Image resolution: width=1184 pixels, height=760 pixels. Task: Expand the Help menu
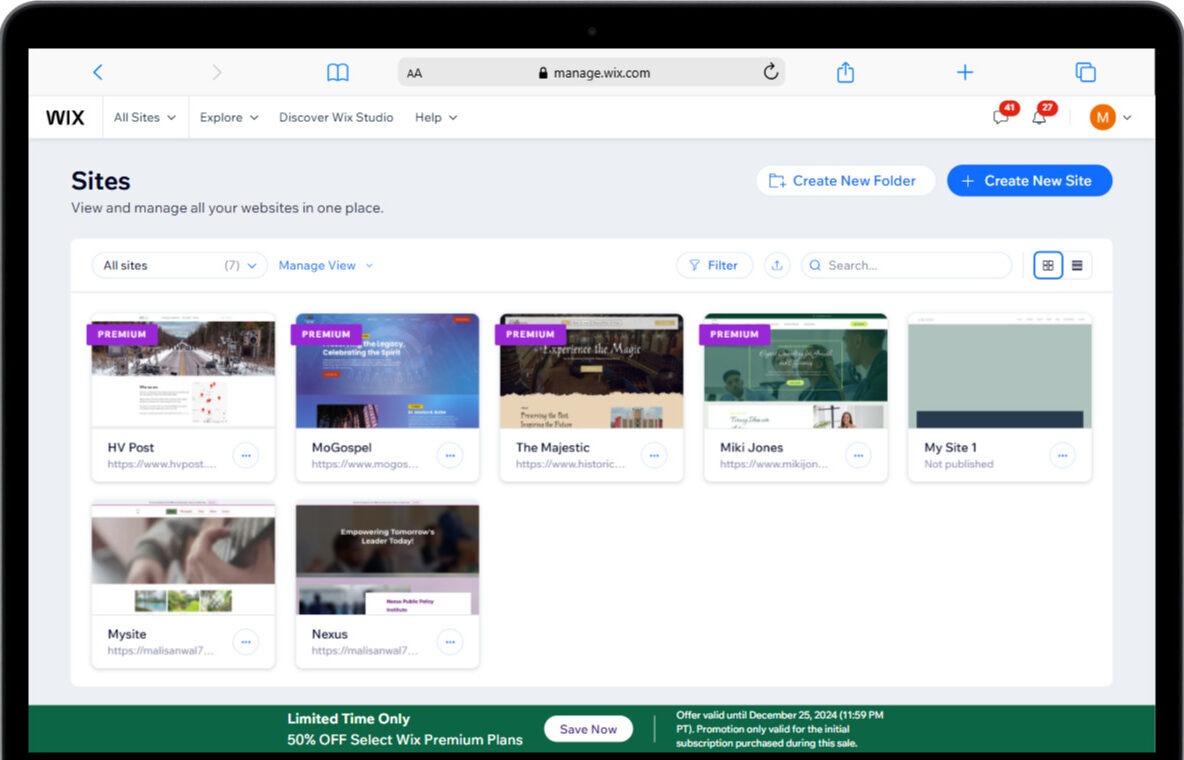tap(436, 117)
